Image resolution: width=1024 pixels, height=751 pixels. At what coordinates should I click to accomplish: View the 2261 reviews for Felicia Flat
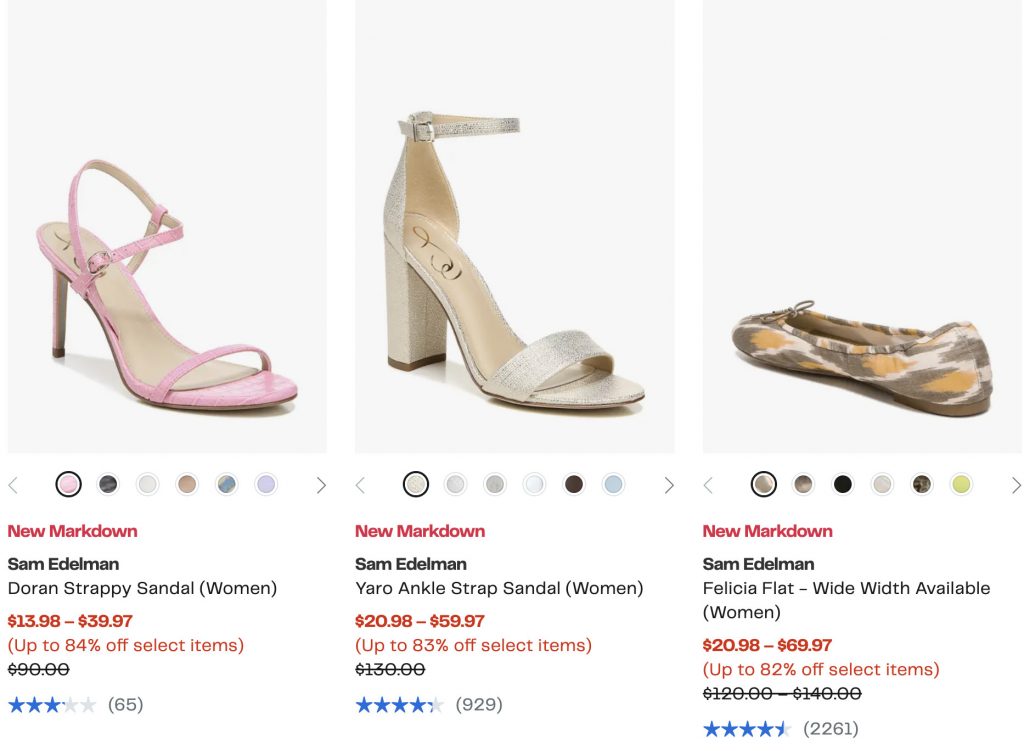830,729
